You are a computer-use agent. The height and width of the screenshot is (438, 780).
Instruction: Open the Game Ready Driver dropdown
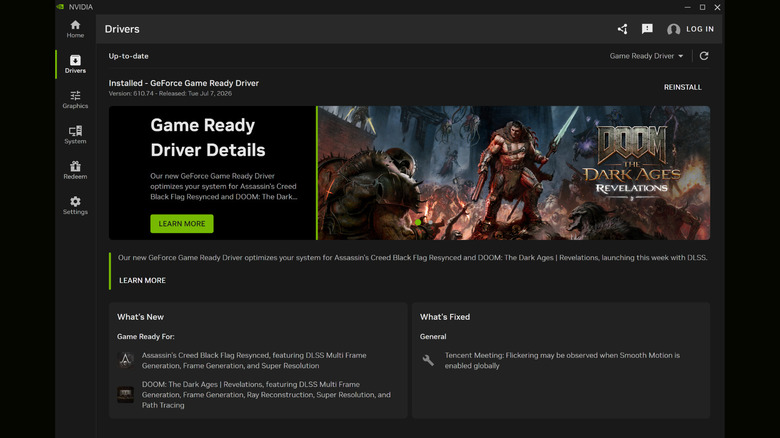(x=646, y=56)
